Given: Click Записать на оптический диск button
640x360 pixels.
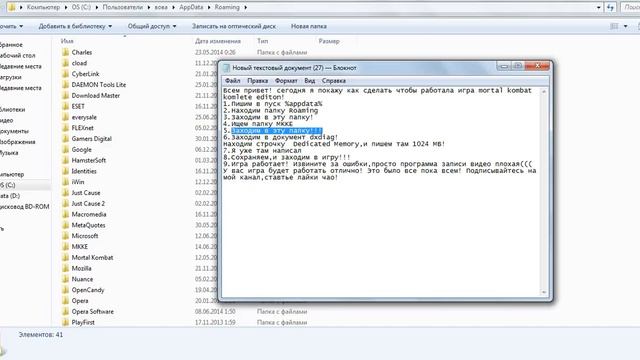Looking at the screenshot, I should click(x=234, y=26).
